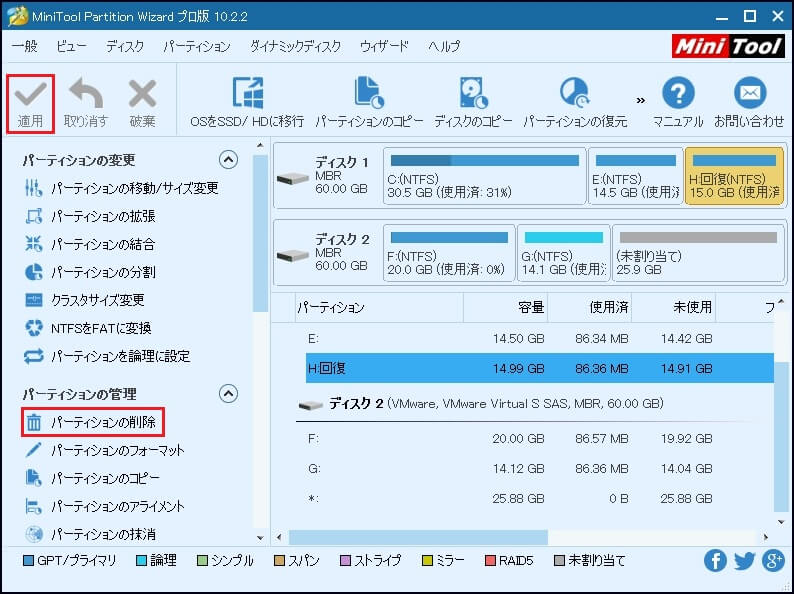
Task: Open パーティションの復元 toolbar wizard
Action: pyautogui.click(x=575, y=103)
